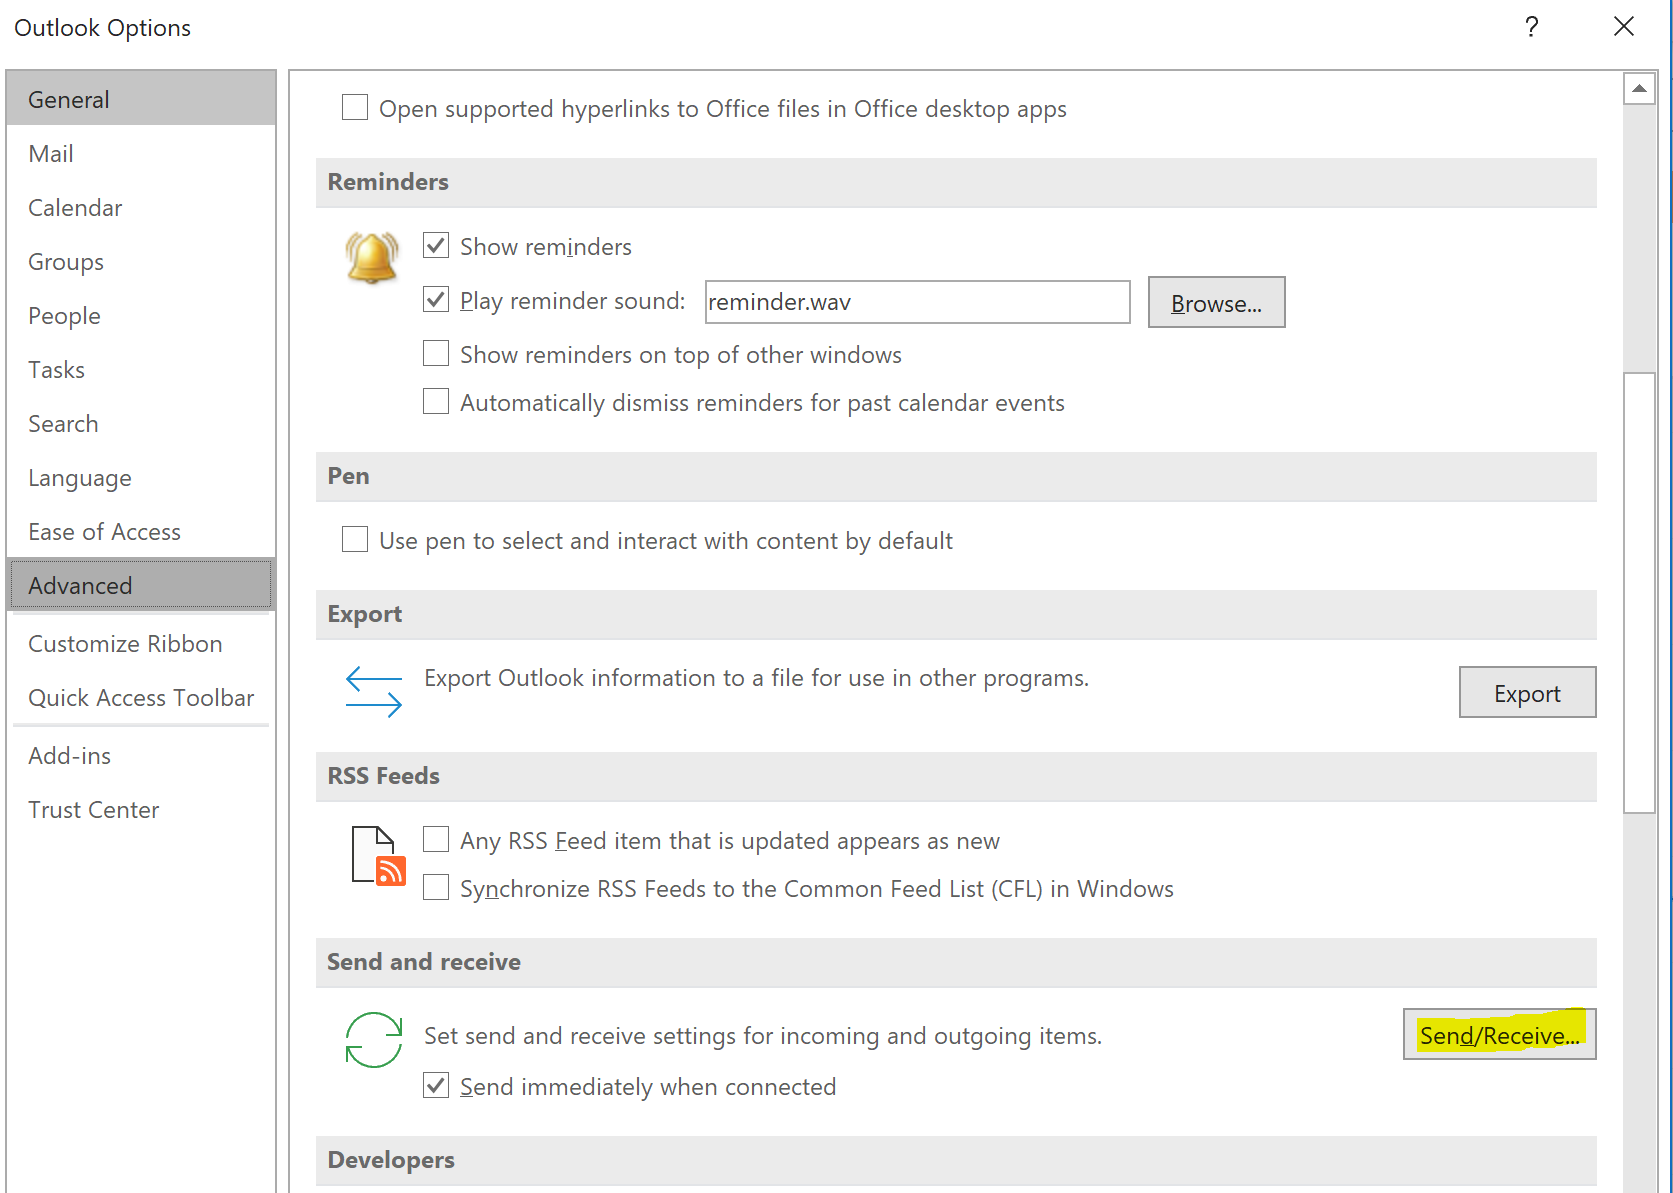Click the RSS feed document icon

378,856
